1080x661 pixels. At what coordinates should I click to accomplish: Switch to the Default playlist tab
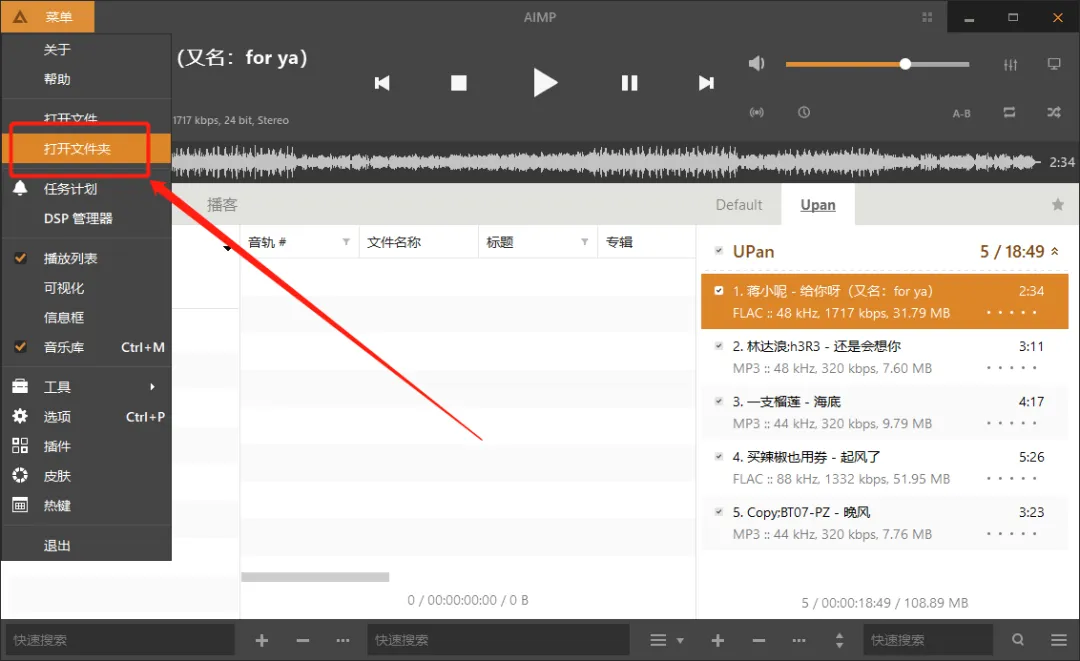pyautogui.click(x=739, y=204)
